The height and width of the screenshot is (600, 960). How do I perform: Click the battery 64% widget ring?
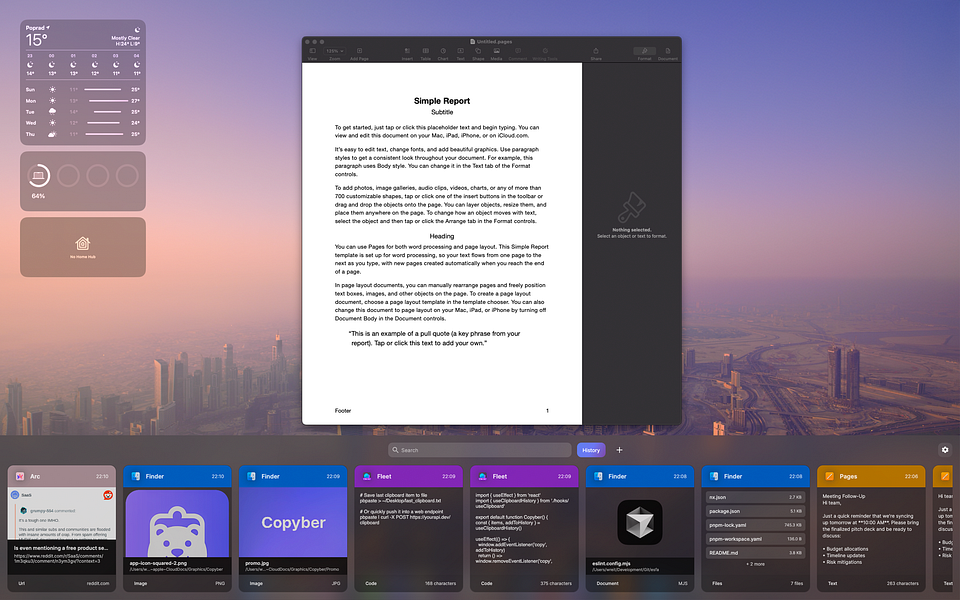(39, 176)
